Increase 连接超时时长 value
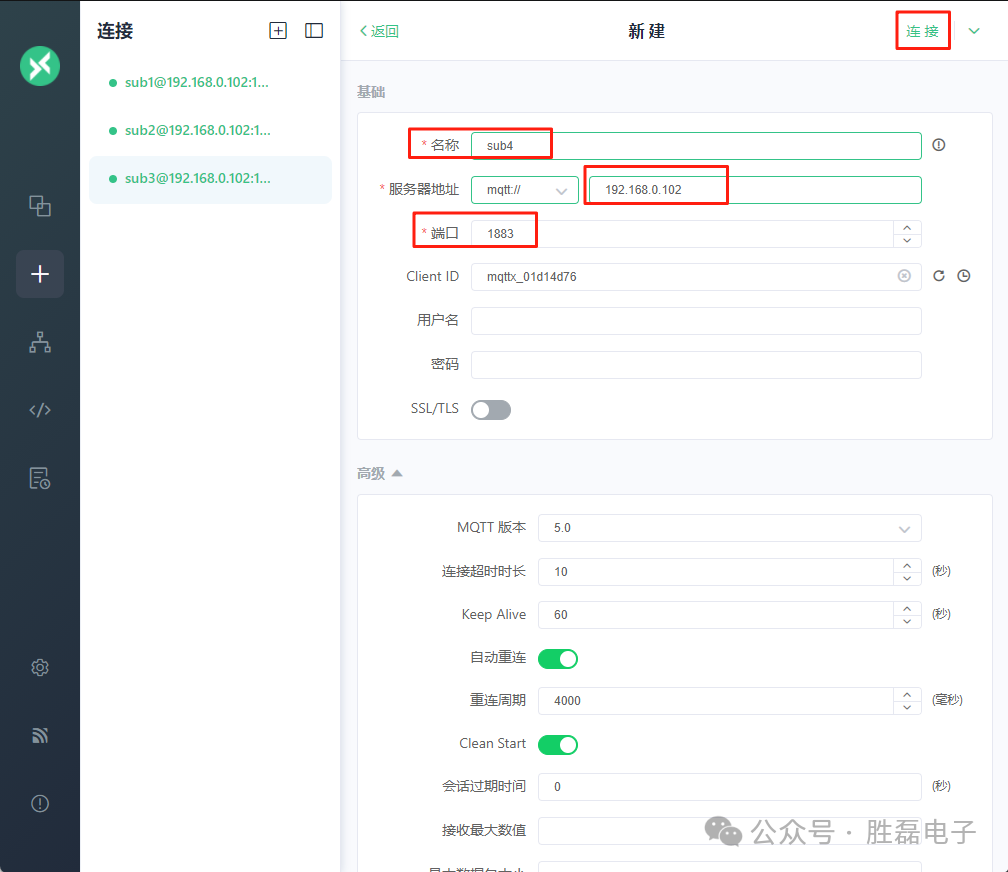 pyautogui.click(x=907, y=565)
